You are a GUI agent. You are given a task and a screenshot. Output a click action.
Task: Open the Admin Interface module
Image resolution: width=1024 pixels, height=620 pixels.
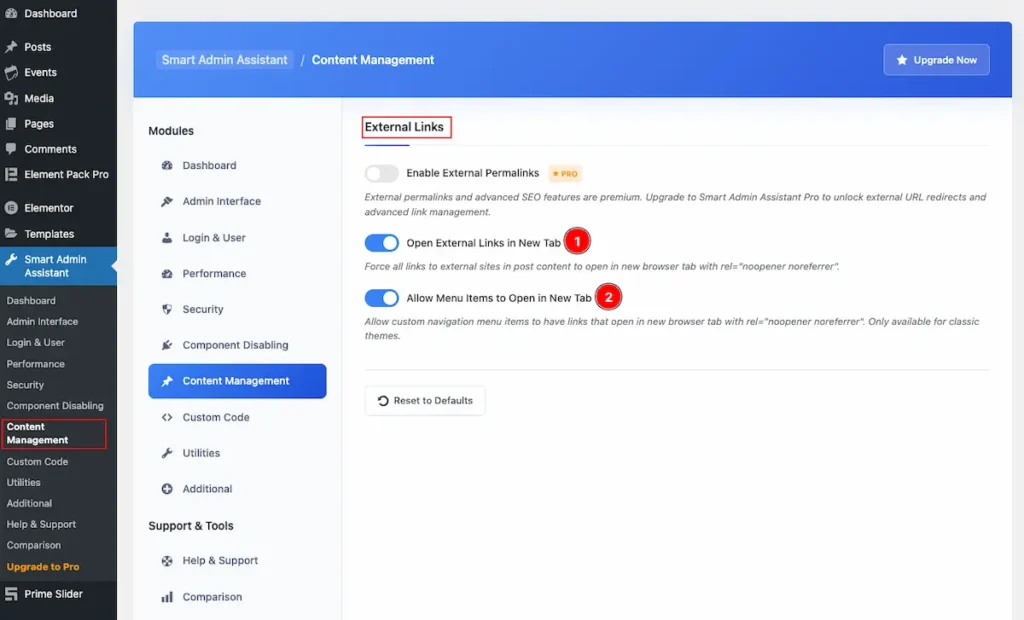click(x=237, y=201)
